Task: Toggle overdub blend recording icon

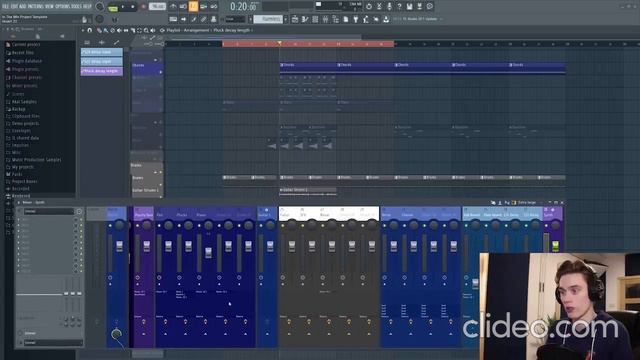Action: [x=203, y=7]
